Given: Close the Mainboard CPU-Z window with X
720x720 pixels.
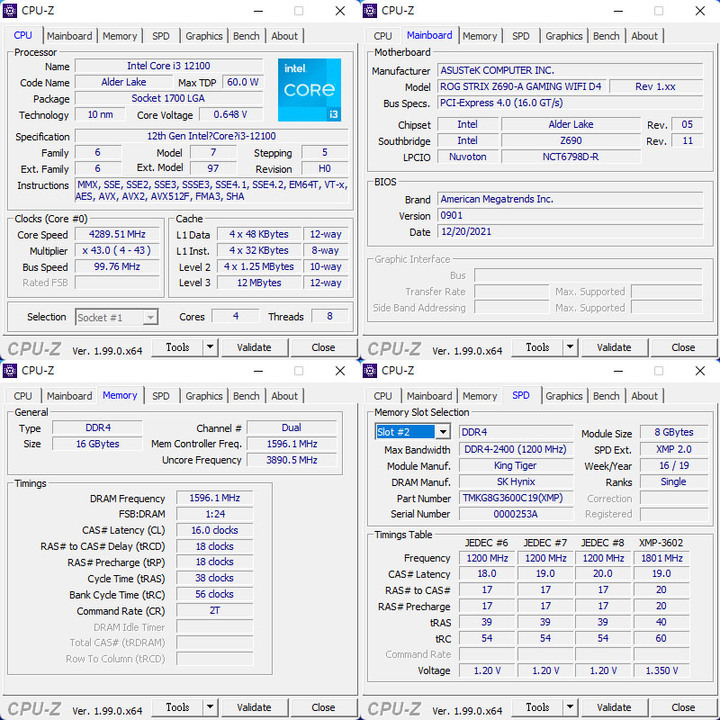Looking at the screenshot, I should pyautogui.click(x=700, y=11).
